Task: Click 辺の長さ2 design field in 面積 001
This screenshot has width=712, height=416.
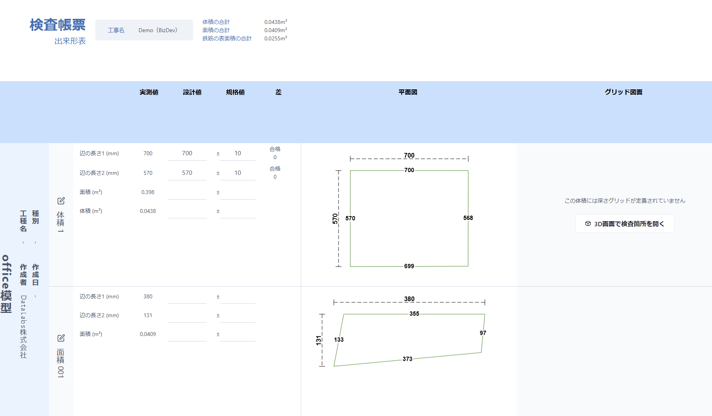Action: pos(187,316)
